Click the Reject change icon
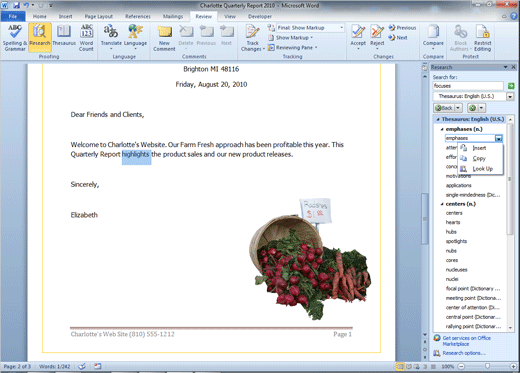 tap(377, 37)
